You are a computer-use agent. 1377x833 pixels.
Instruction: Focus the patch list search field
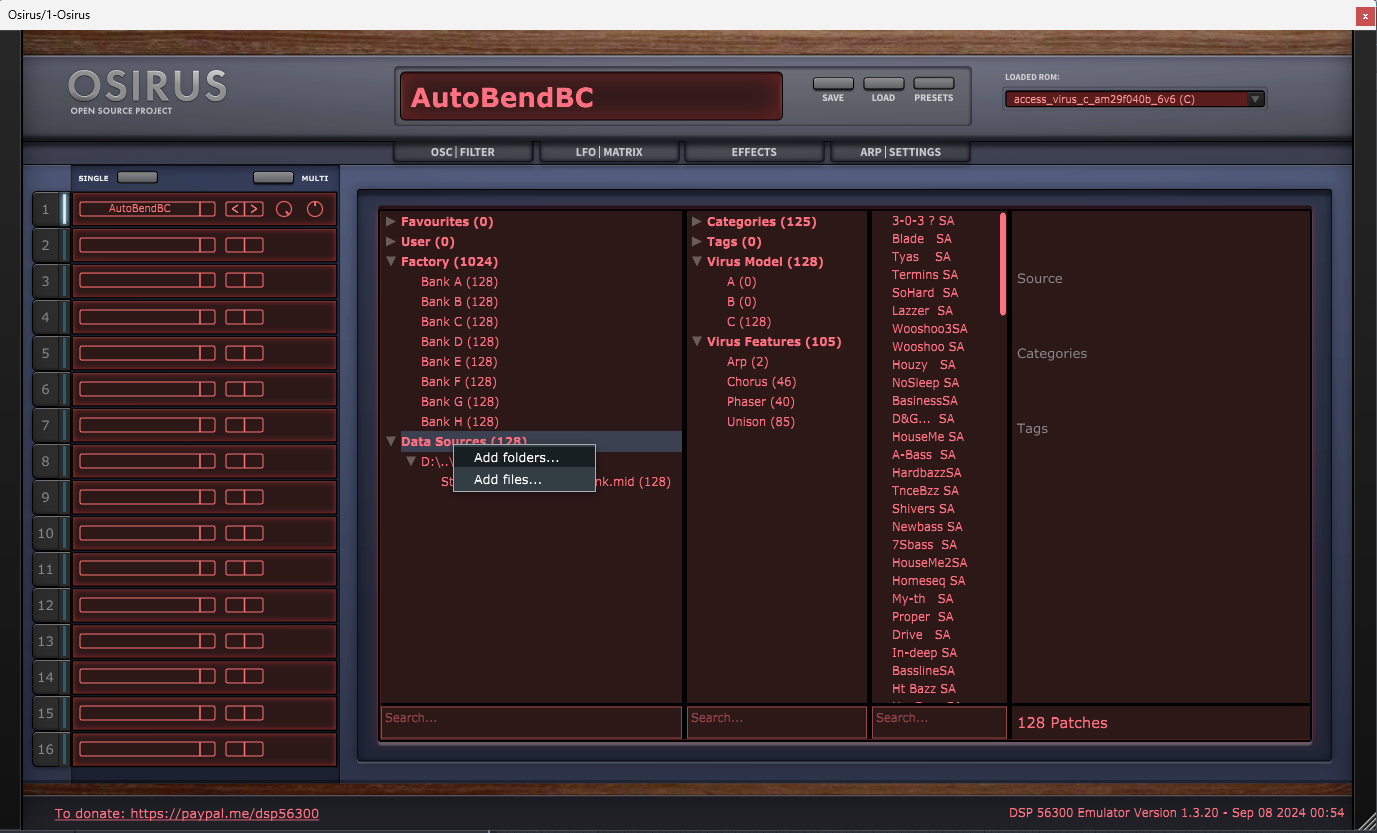(939, 723)
